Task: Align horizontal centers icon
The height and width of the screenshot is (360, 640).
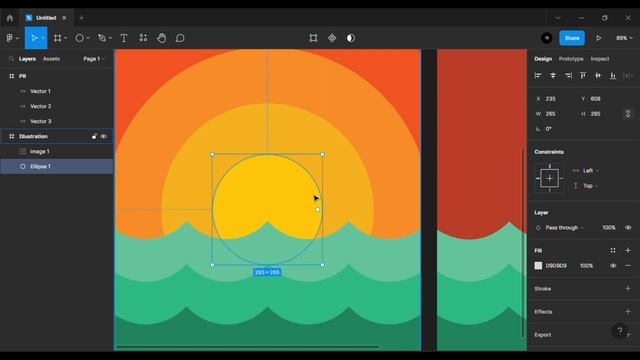Action: pos(553,76)
